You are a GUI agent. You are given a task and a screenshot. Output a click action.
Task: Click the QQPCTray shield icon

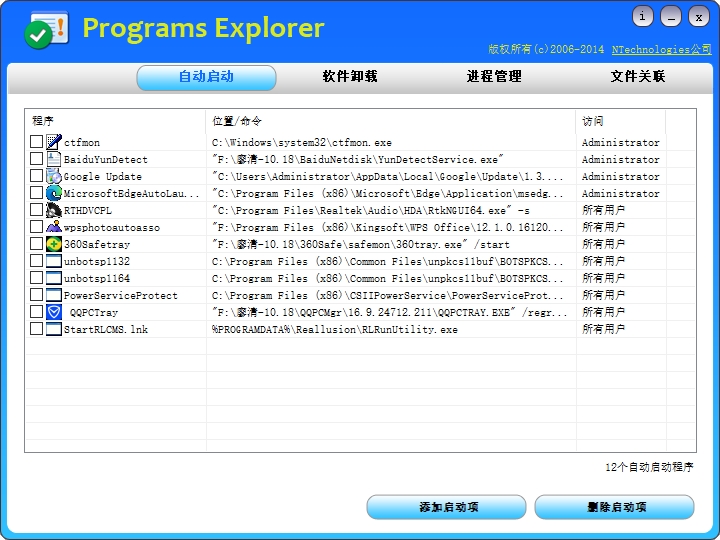pyautogui.click(x=54, y=312)
